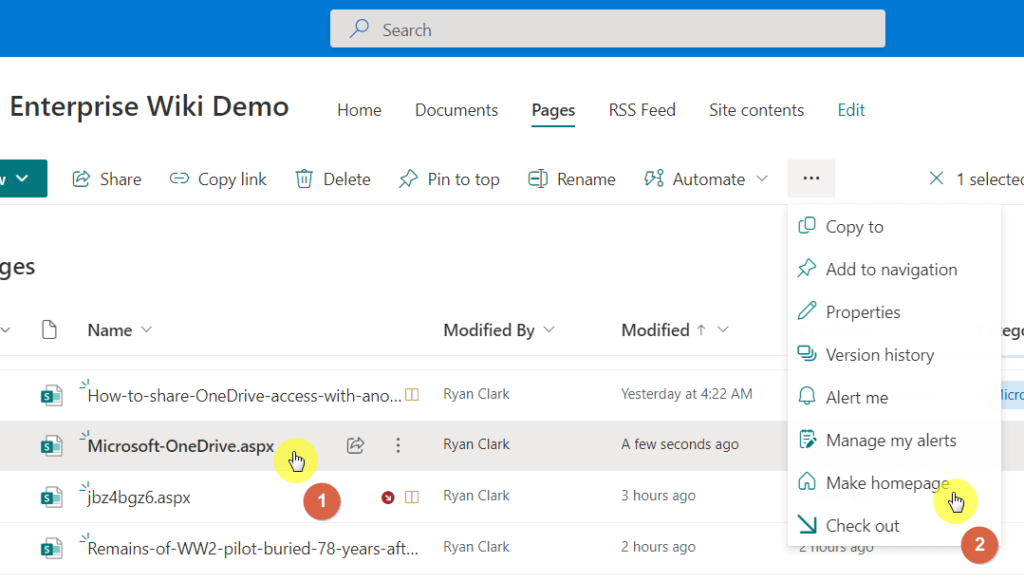Choose Check out menu item

(x=894, y=525)
